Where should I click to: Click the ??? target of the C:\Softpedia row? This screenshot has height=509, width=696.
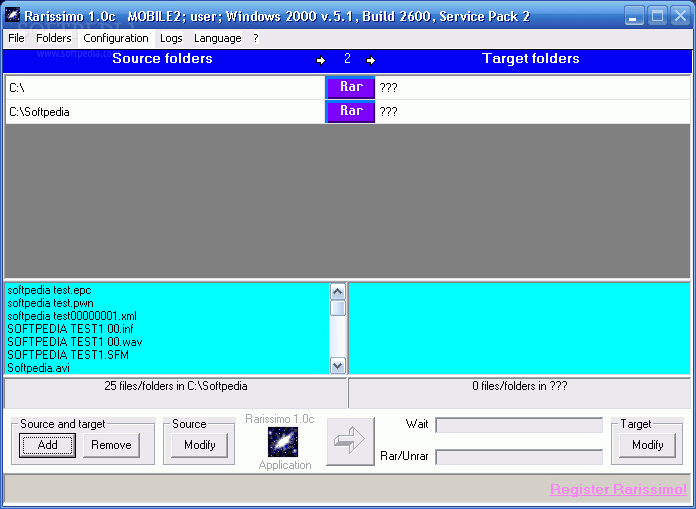(533, 111)
